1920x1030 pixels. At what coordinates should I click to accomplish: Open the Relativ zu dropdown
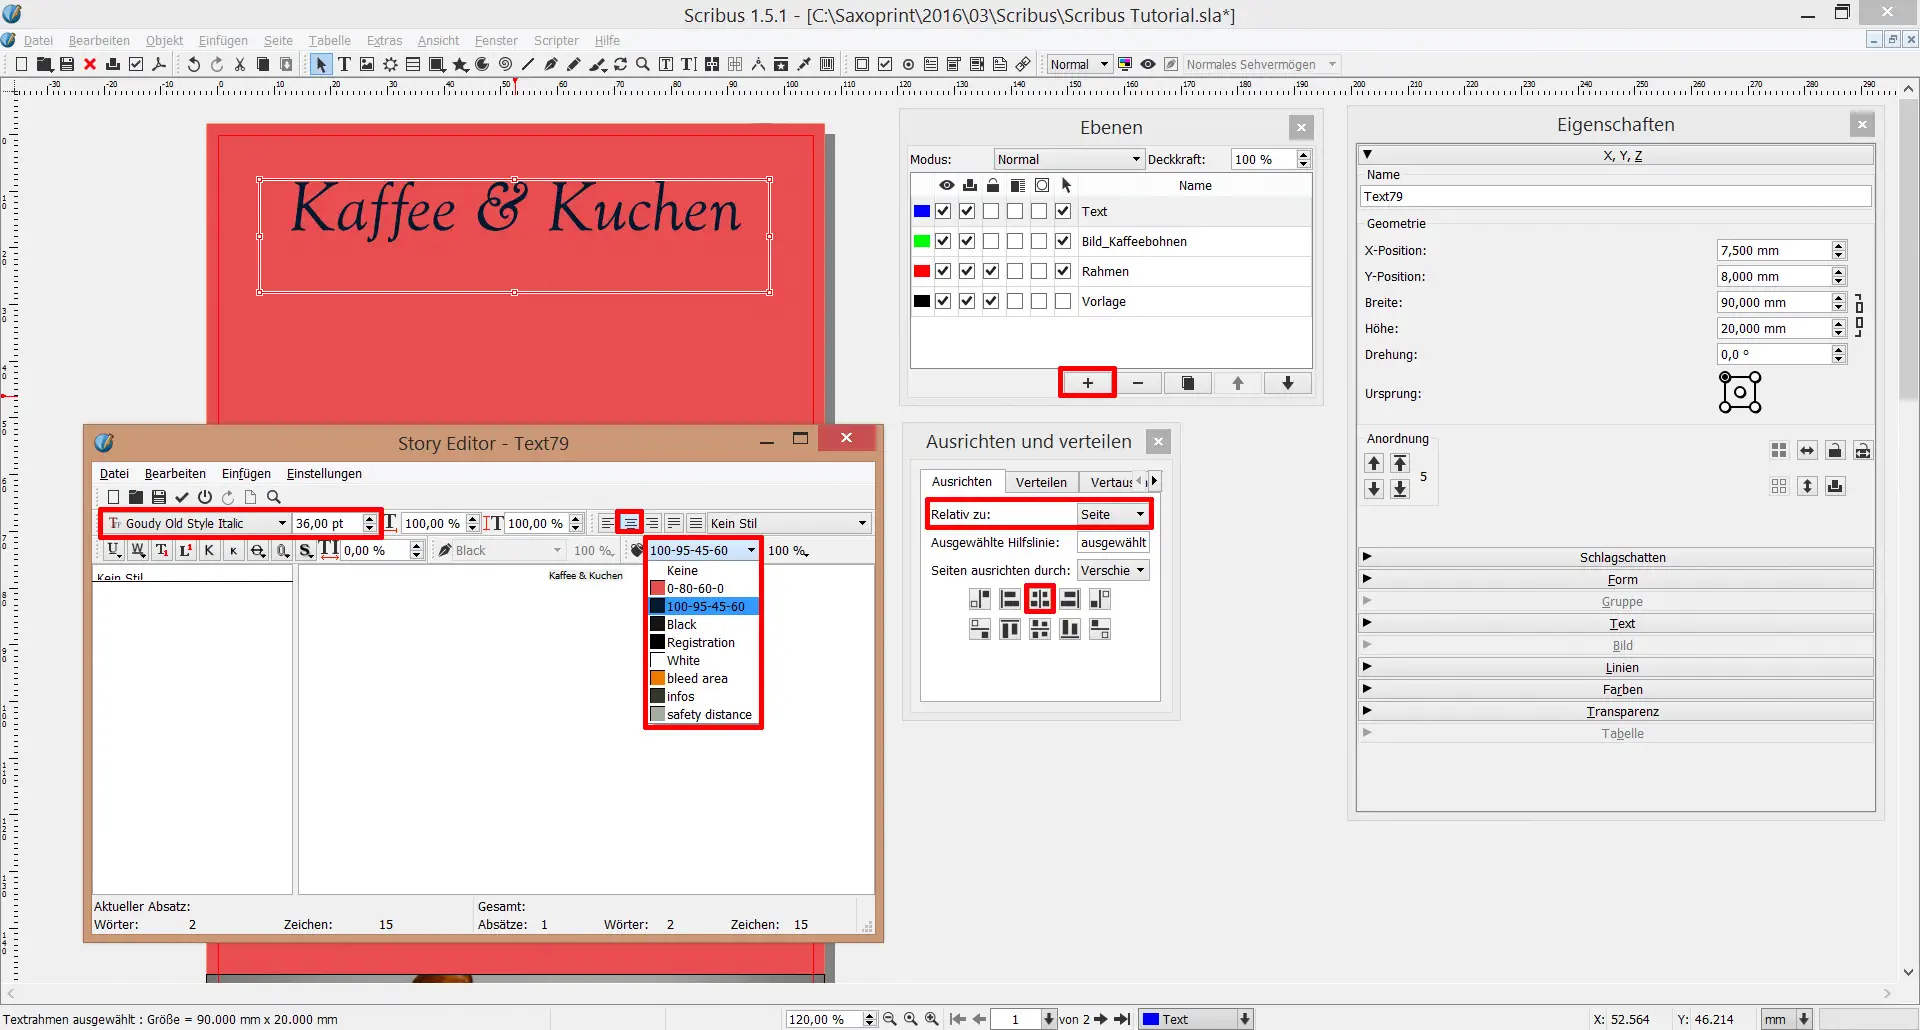[1111, 513]
